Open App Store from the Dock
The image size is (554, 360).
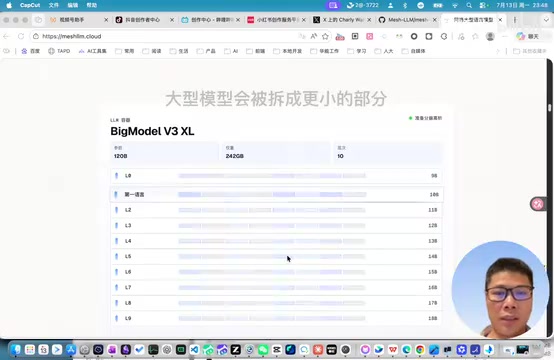pyautogui.click(x=71, y=350)
